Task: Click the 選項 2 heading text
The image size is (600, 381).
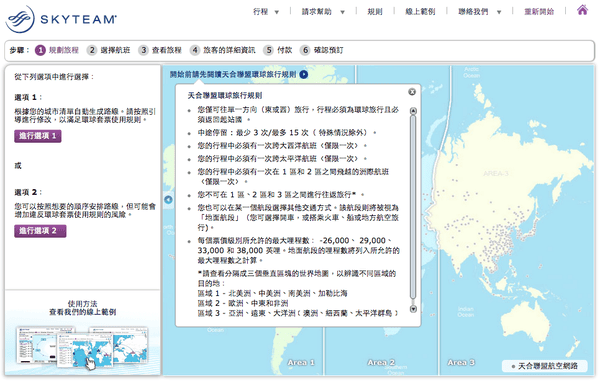Action: pyautogui.click(x=28, y=192)
